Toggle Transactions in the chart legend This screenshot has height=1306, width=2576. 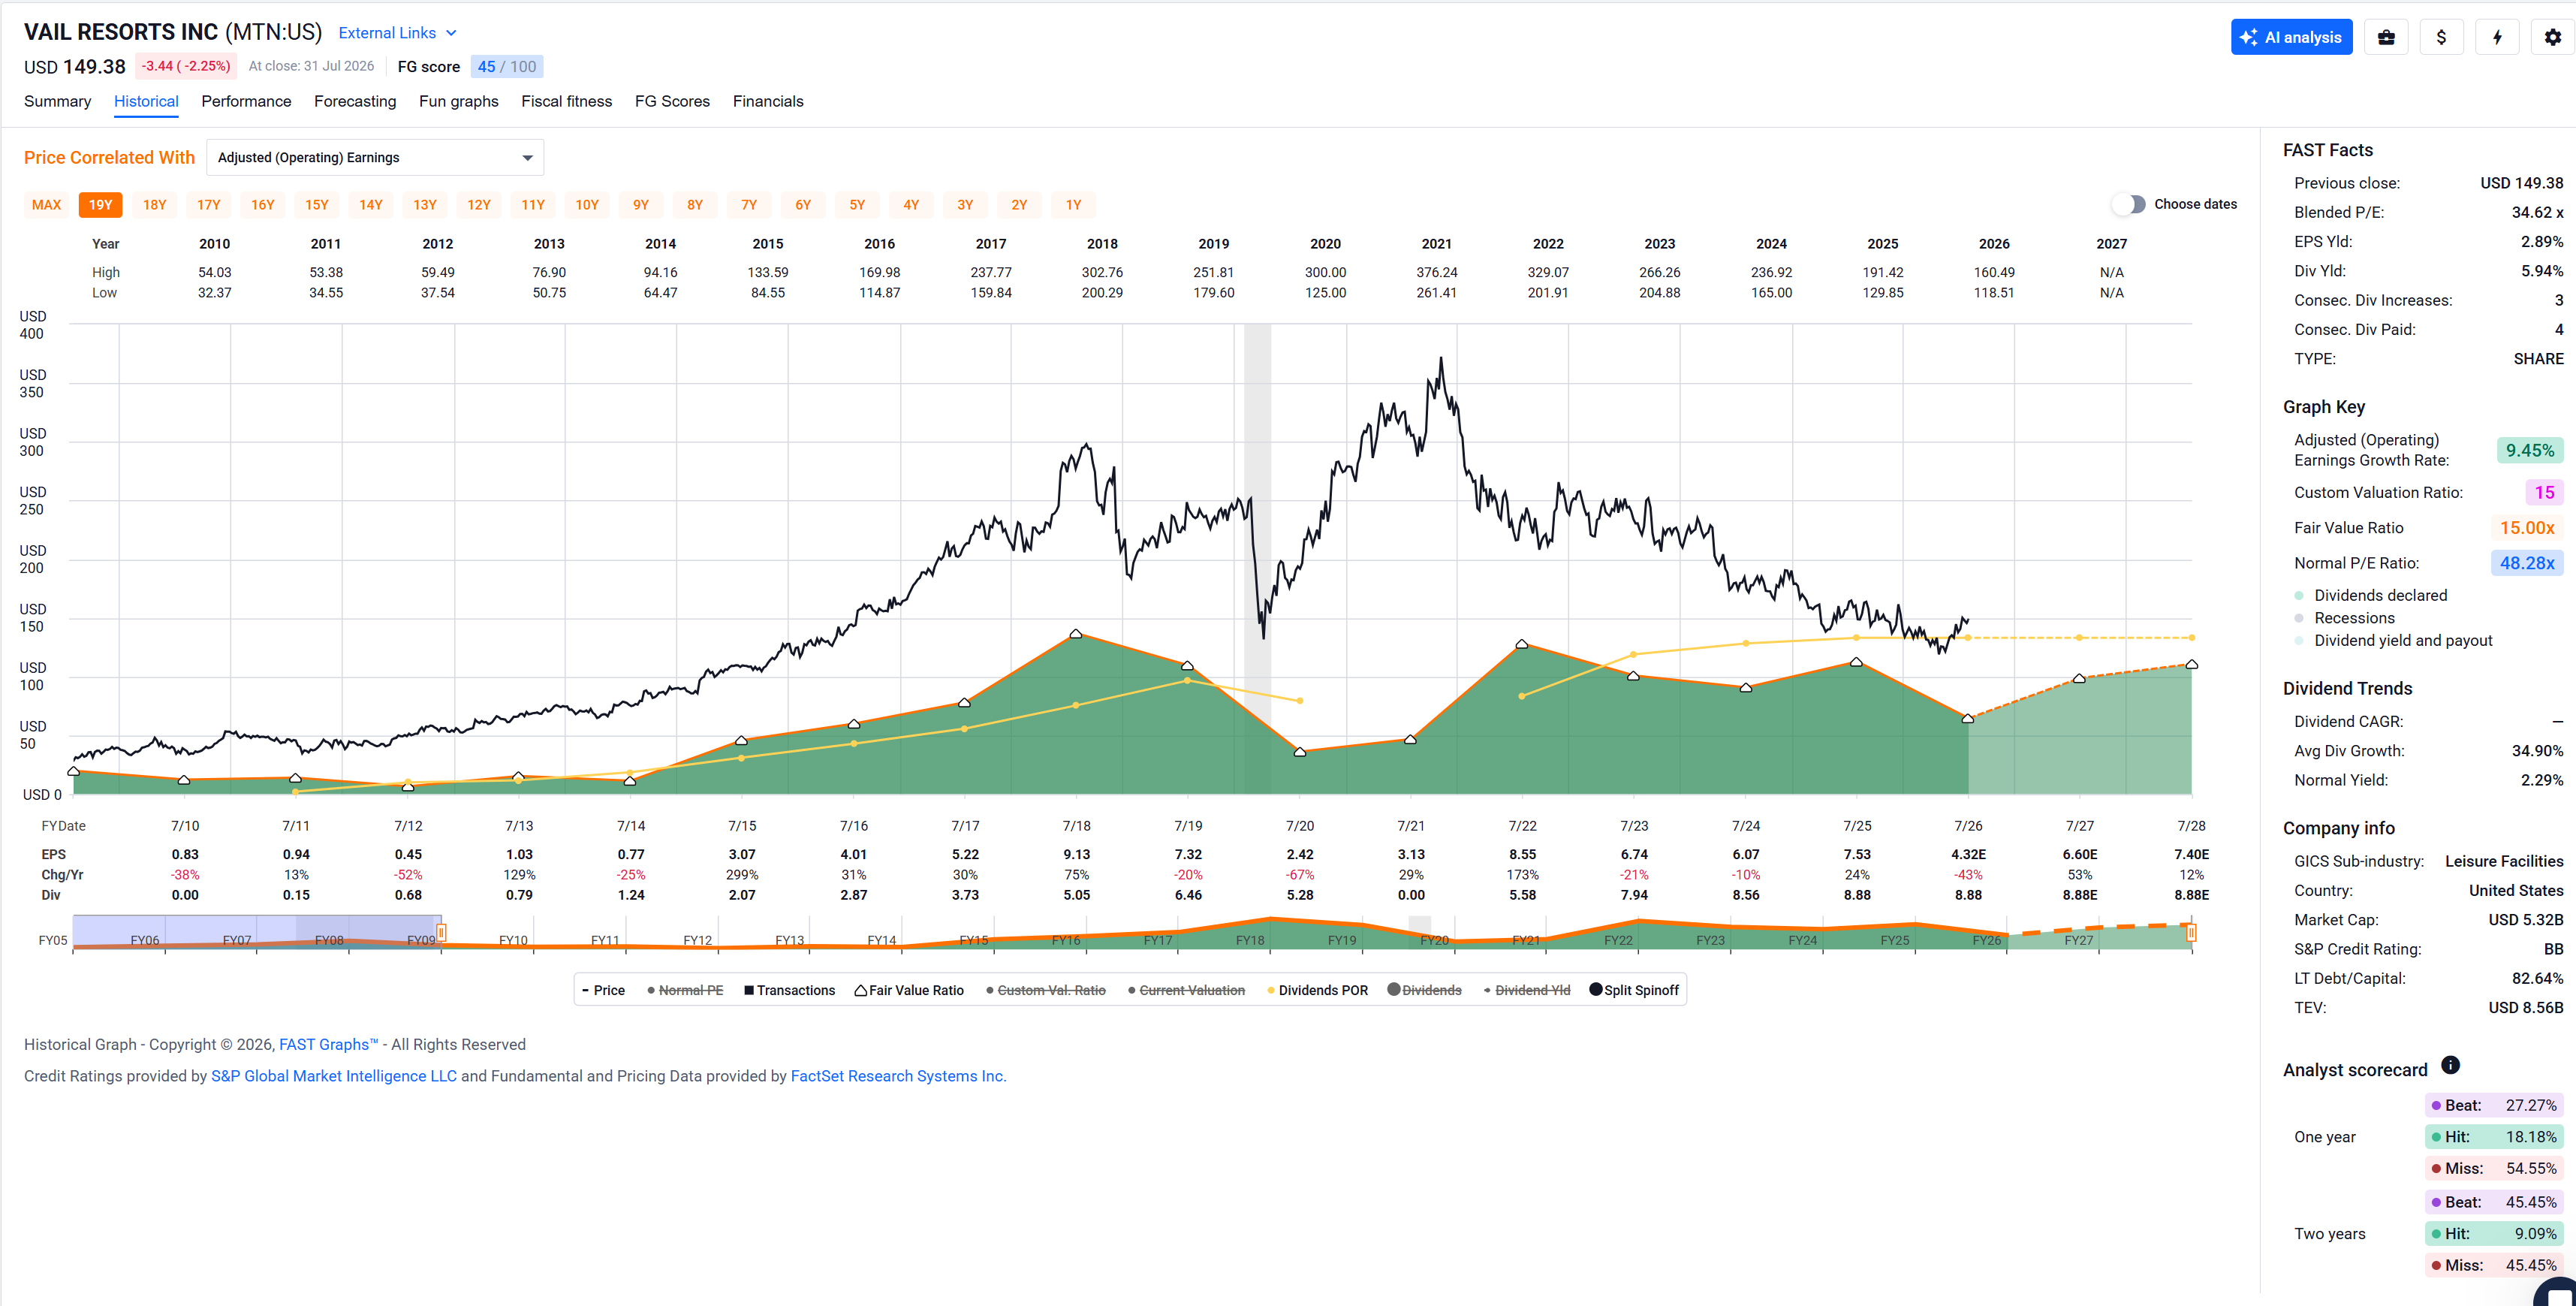pos(789,990)
